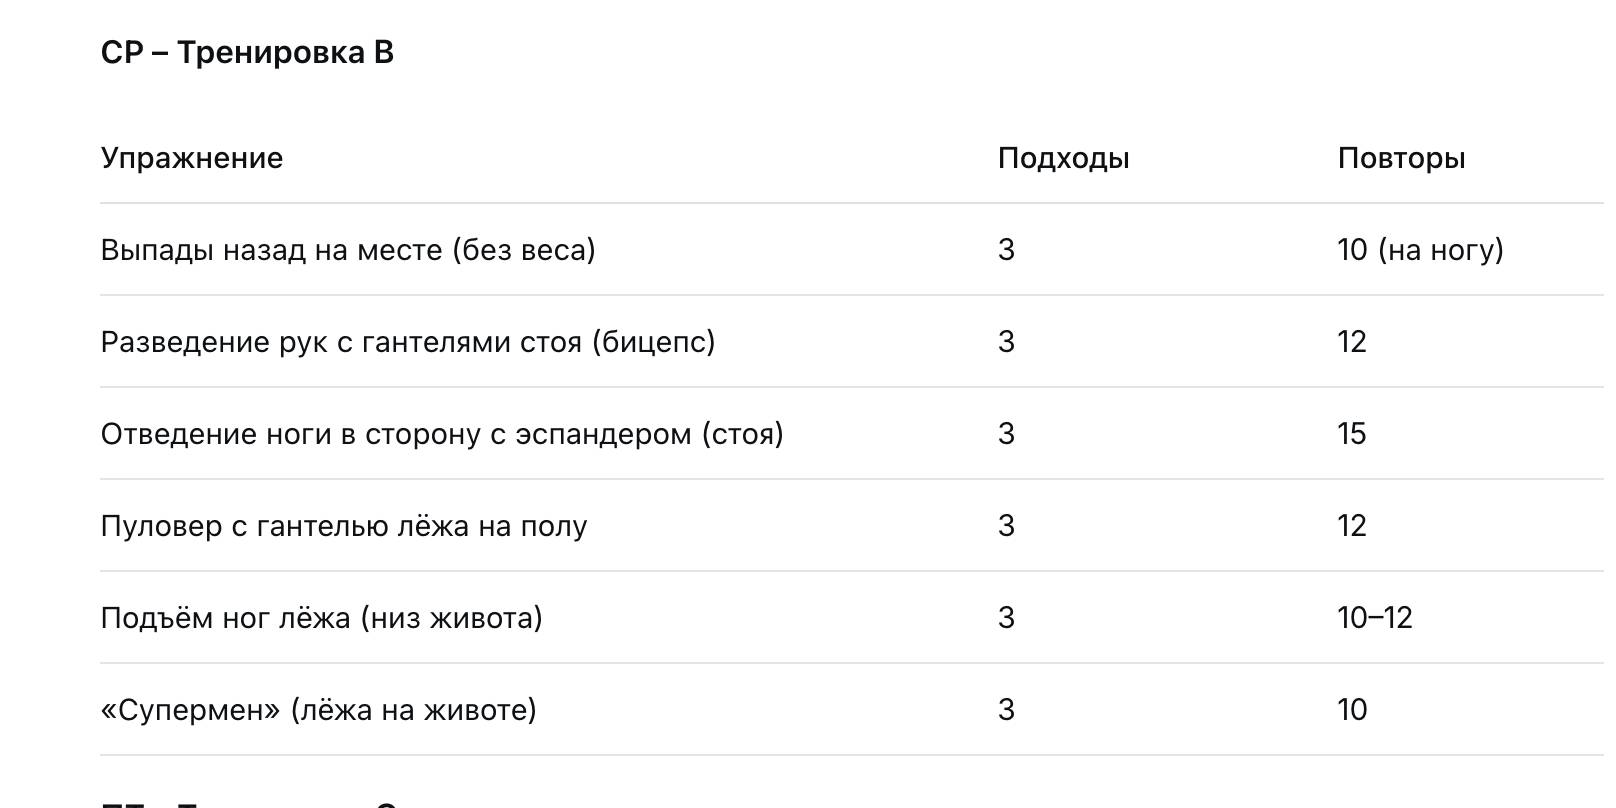Select sets value for the "Разведение рук" row

coord(1006,342)
